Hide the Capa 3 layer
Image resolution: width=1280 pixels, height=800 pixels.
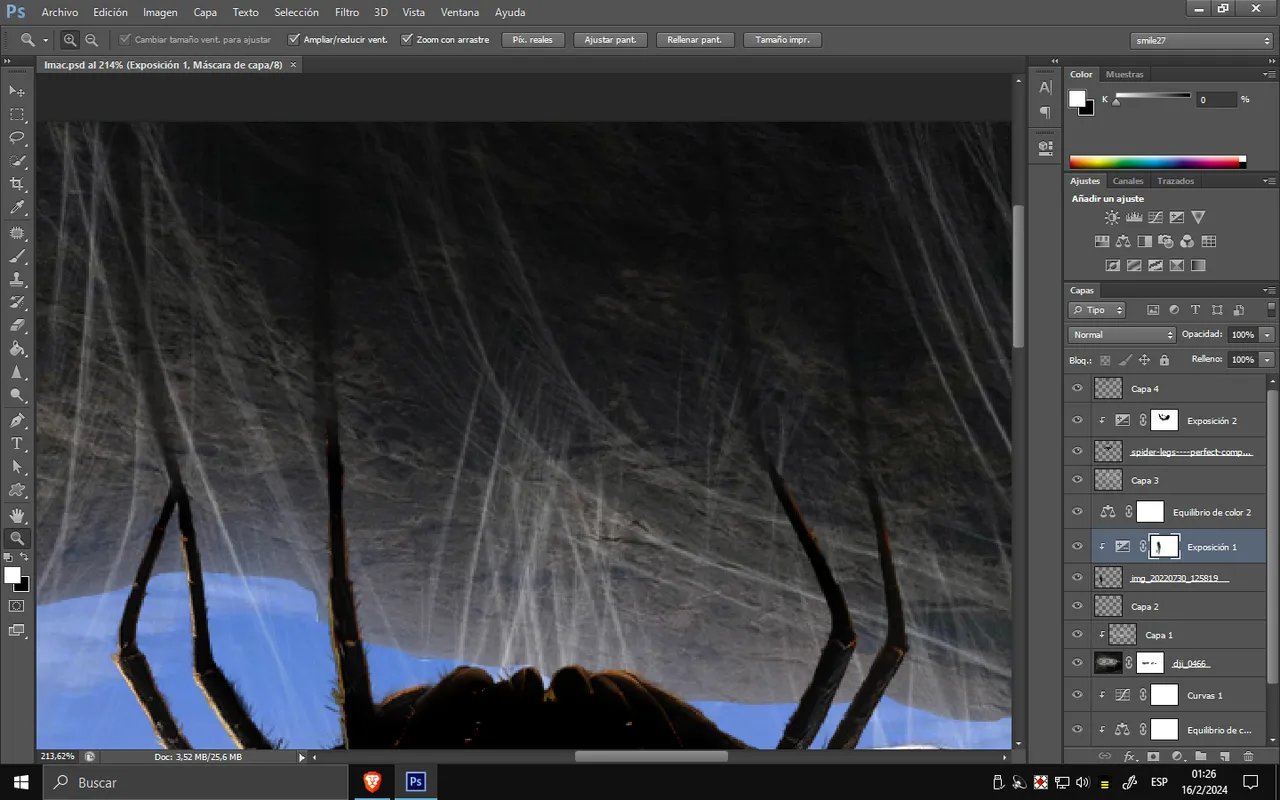click(1077, 480)
